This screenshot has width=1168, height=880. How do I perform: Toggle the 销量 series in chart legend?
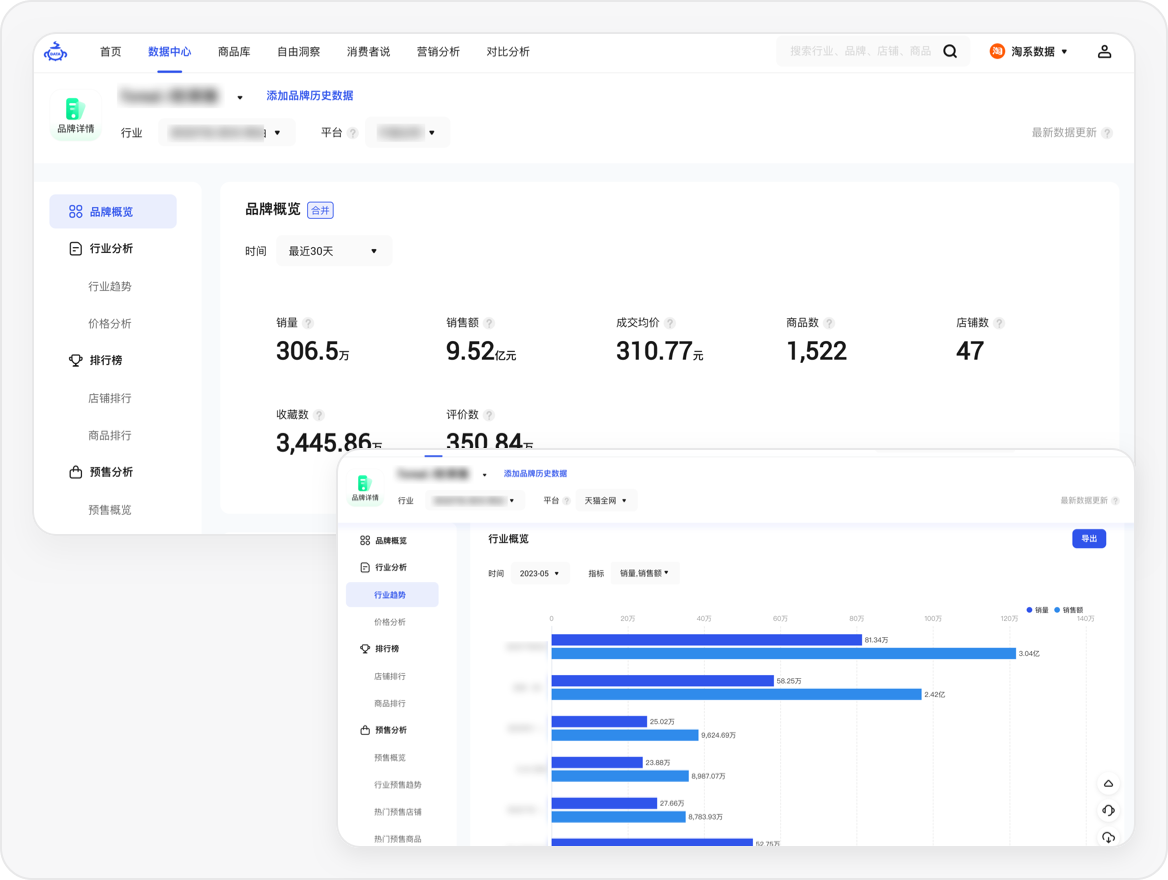tap(1037, 609)
